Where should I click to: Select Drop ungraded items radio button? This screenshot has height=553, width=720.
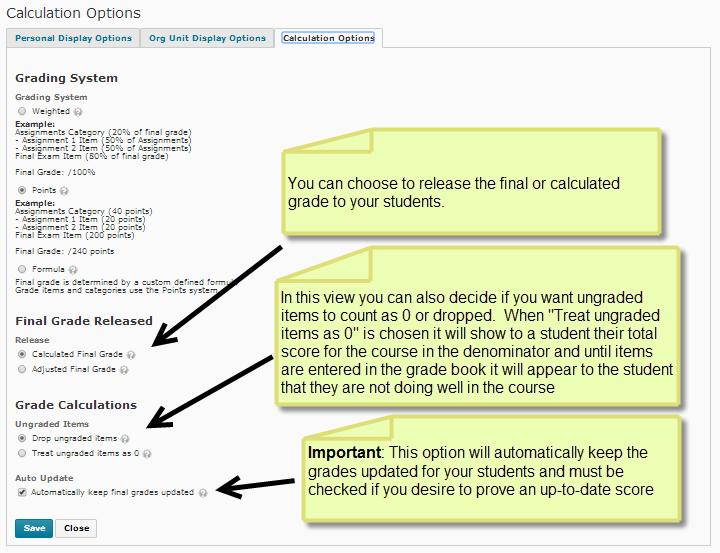pyautogui.click(x=22, y=438)
